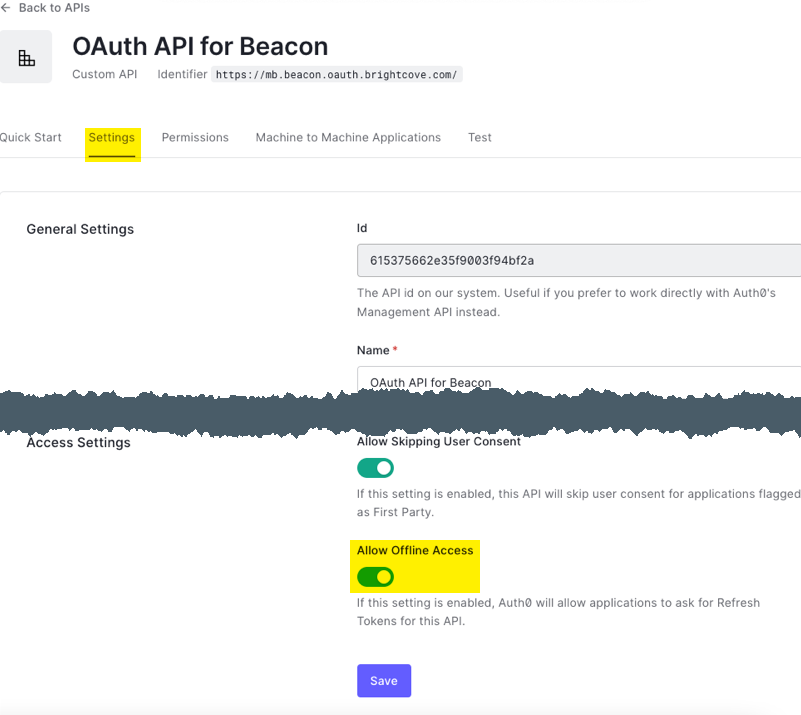801x715 pixels.
Task: Switch to the Permissions tab
Action: coord(195,138)
